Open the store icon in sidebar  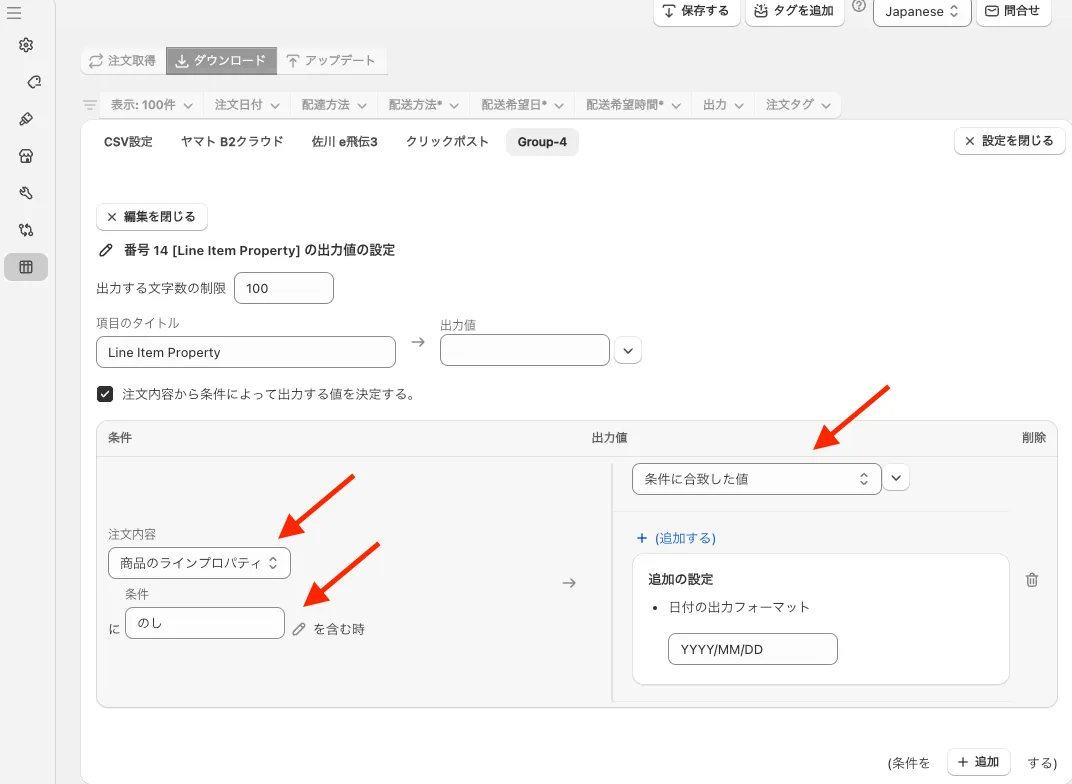26,156
